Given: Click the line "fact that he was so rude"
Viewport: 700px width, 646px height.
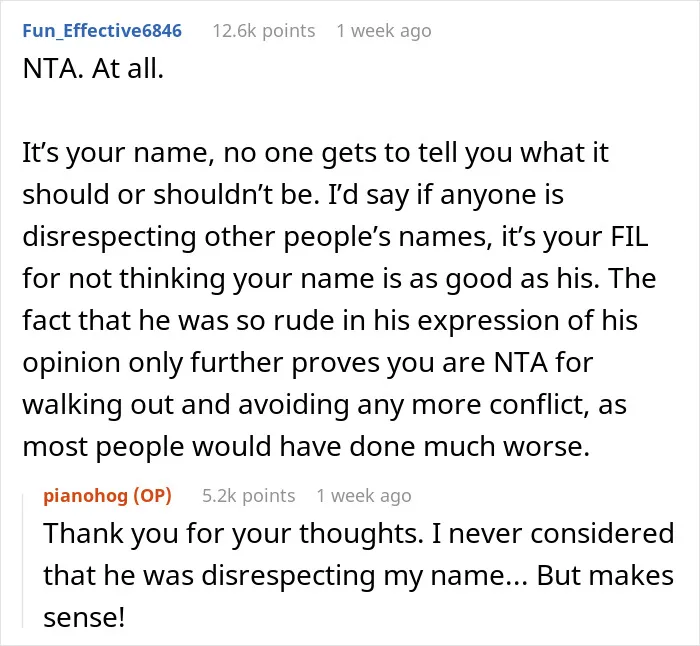Looking at the screenshot, I should pyautogui.click(x=330, y=321).
